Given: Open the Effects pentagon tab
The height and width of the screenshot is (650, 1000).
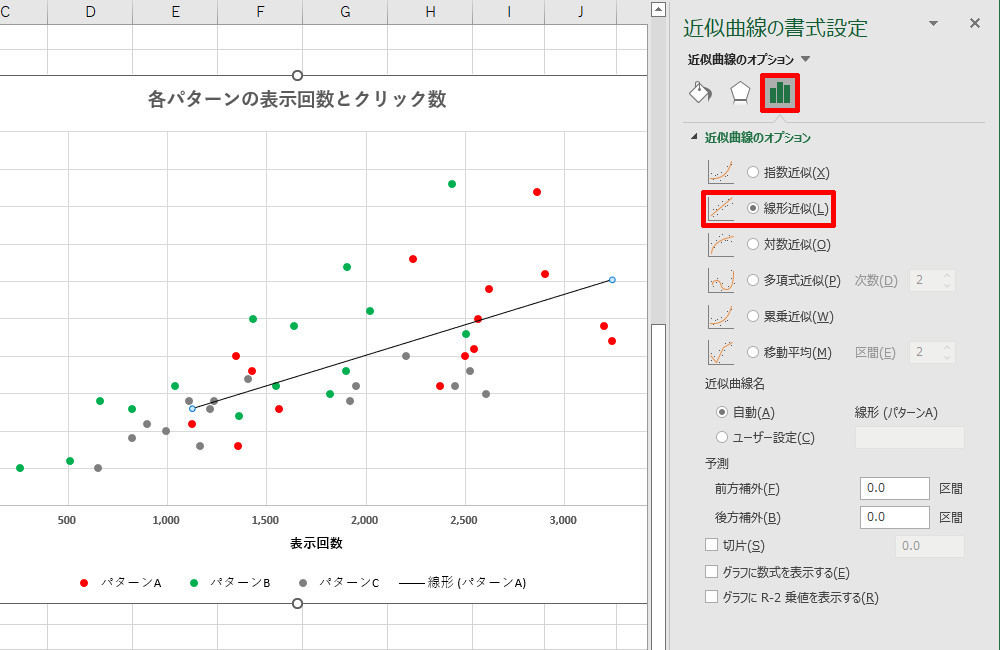Looking at the screenshot, I should tap(740, 92).
